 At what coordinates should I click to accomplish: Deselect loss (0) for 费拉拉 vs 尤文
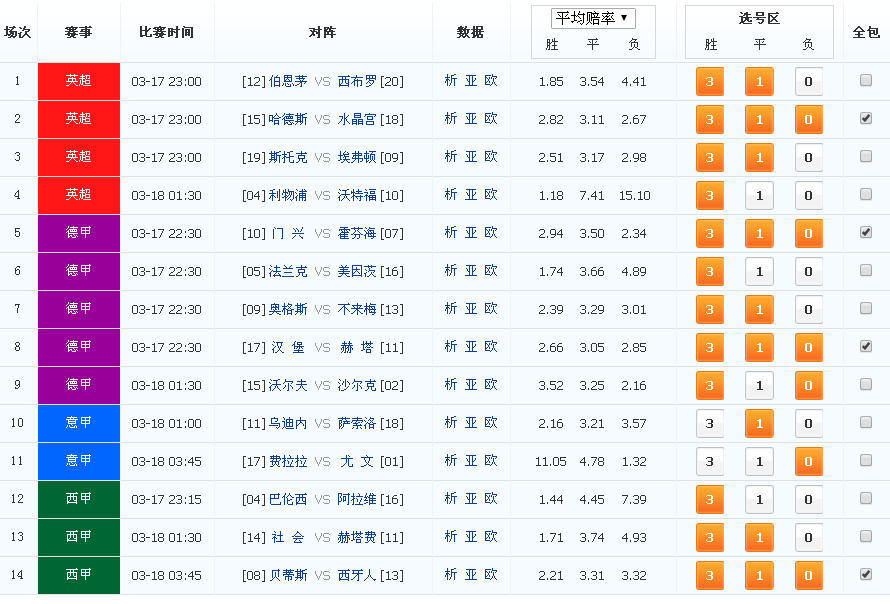808,462
